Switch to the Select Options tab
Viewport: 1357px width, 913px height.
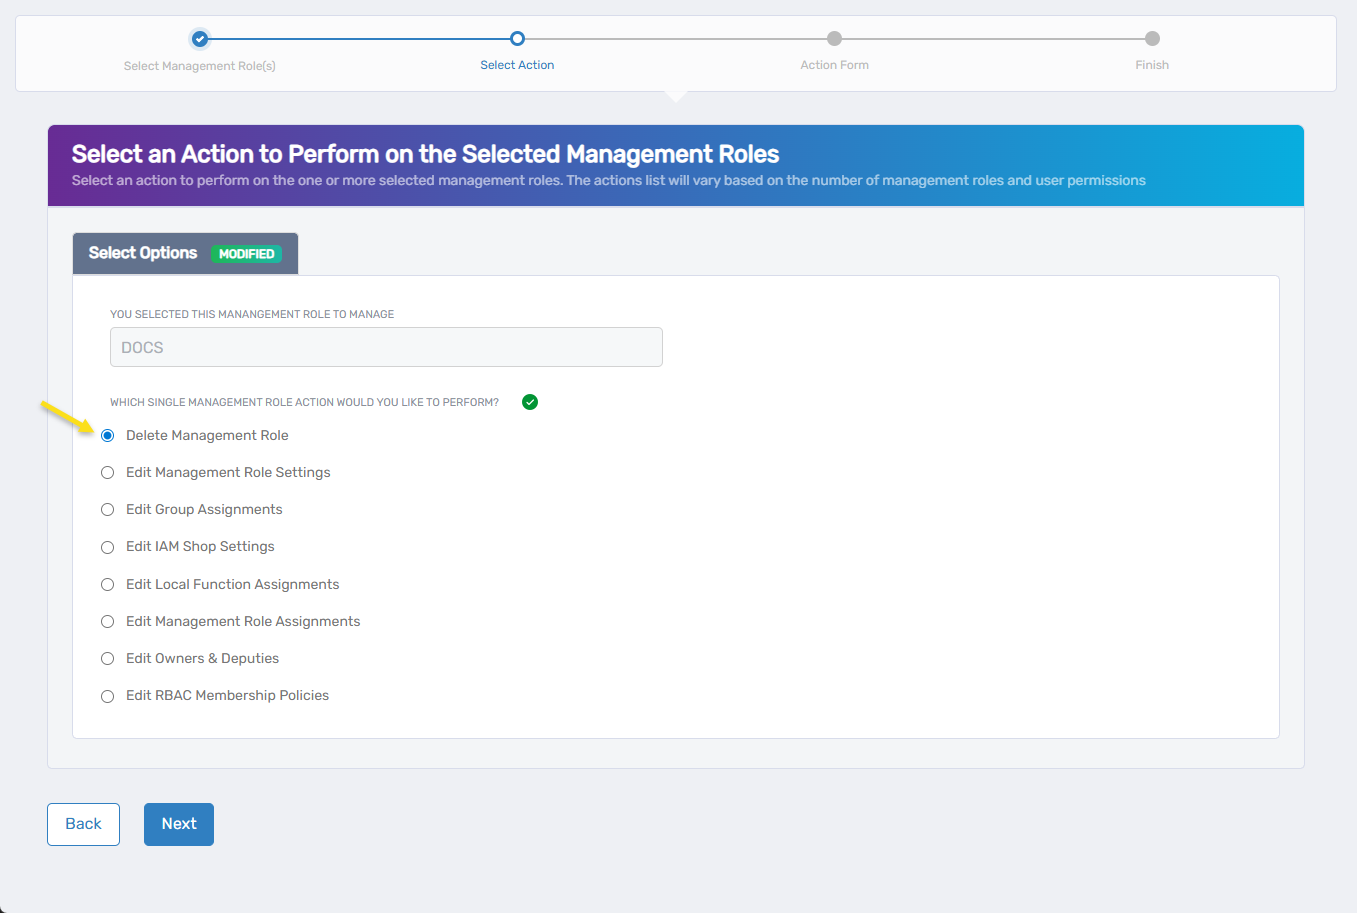pyautogui.click(x=142, y=253)
